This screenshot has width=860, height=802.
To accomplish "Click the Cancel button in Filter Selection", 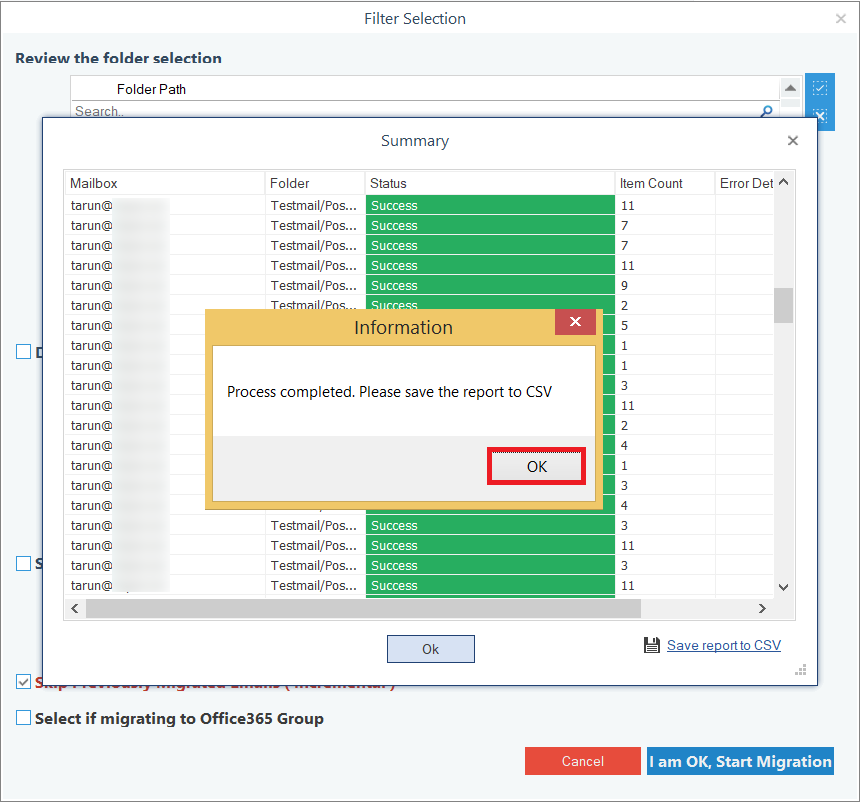I will pos(582,761).
